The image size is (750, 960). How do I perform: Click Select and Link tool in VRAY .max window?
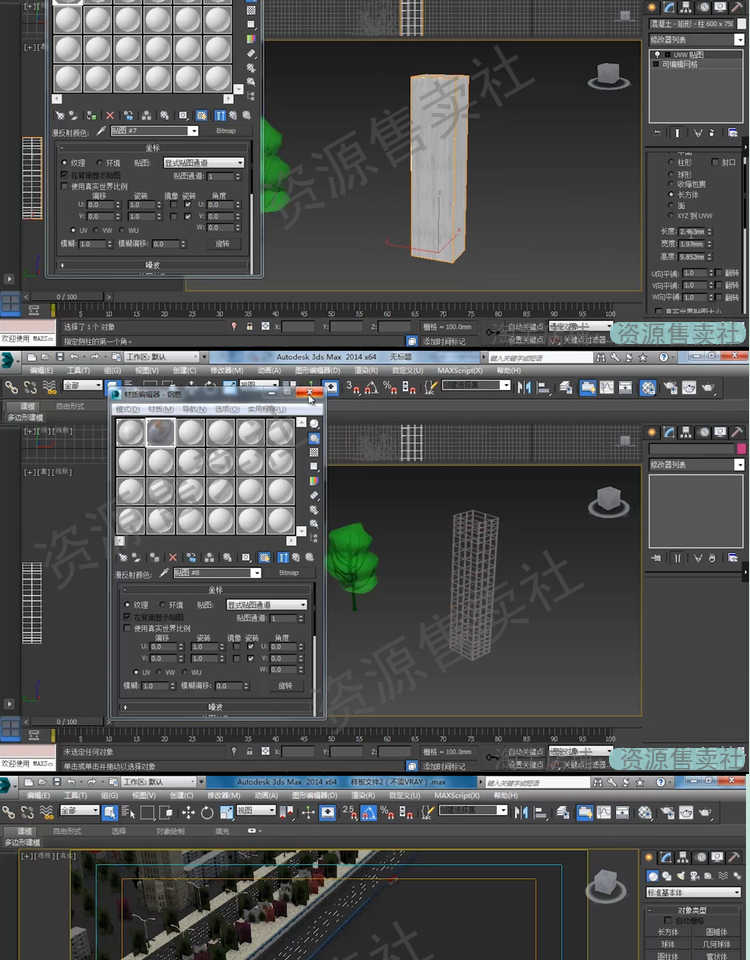point(9,812)
